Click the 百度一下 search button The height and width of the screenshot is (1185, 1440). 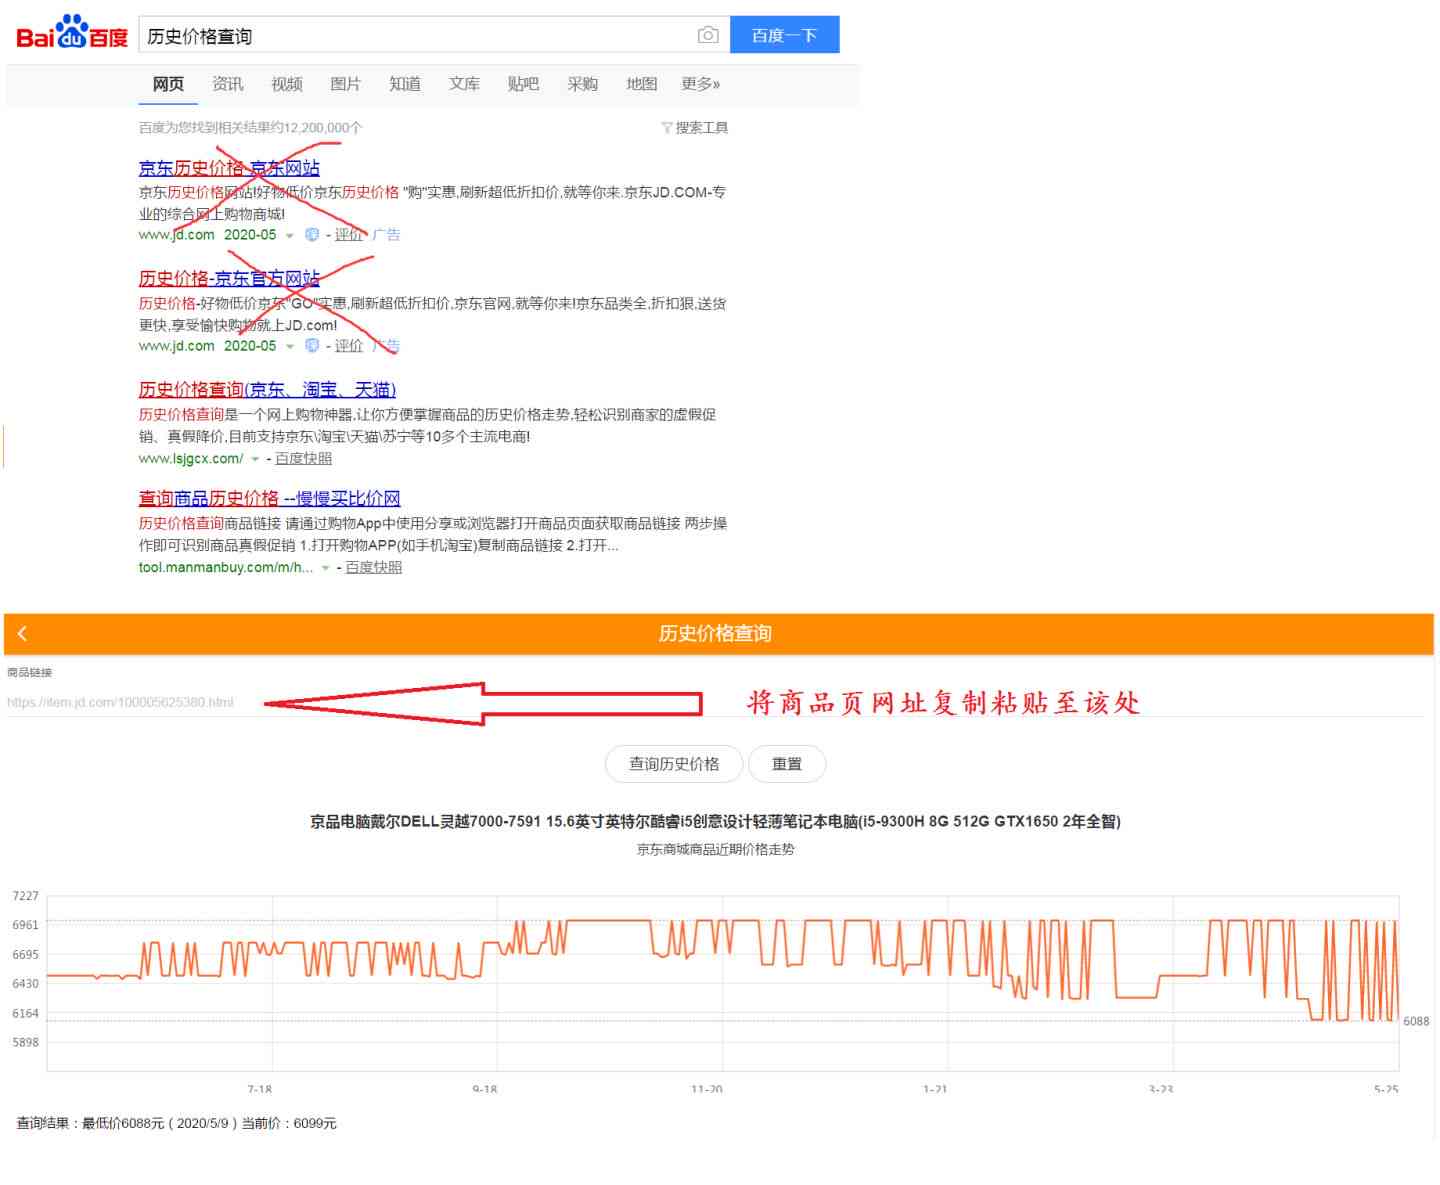point(784,35)
